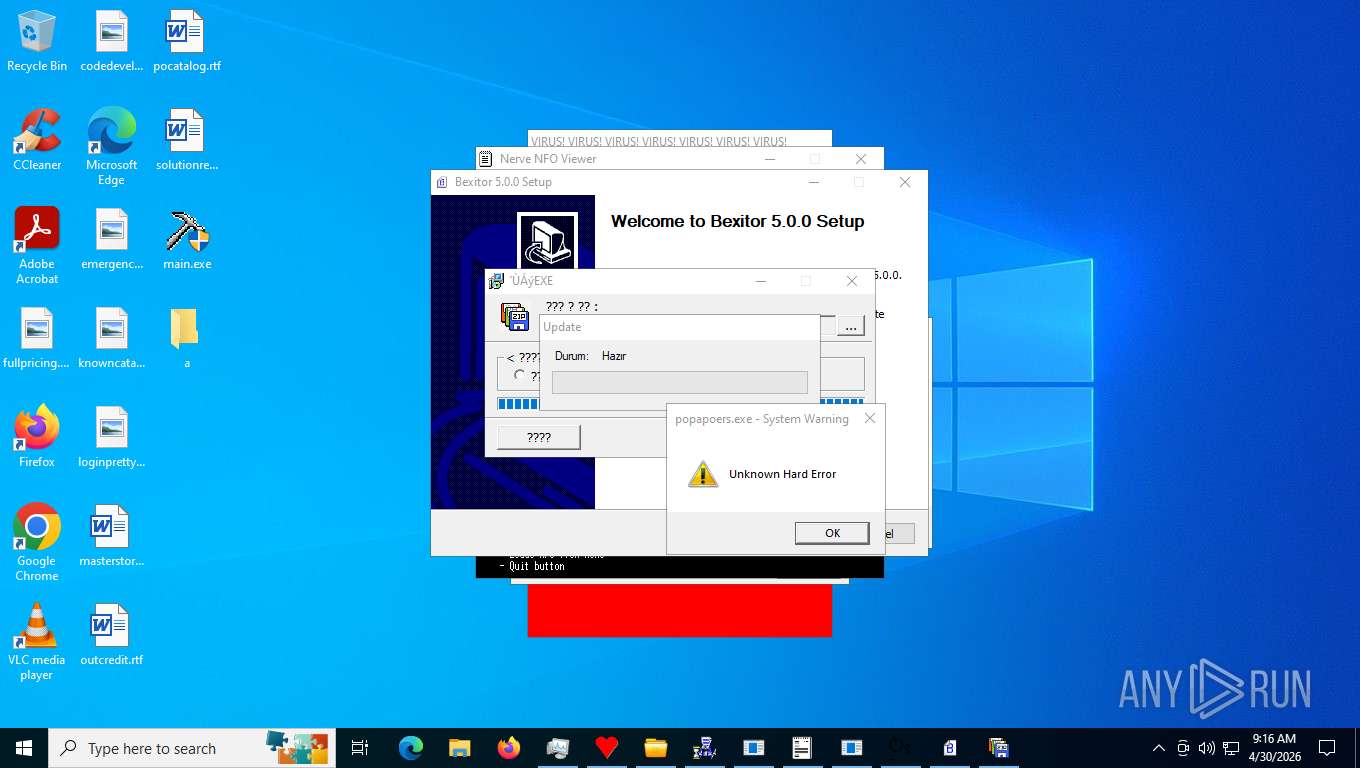Viewport: 1360px width, 768px height.
Task: Click the 'Unknown Hard Error' message text
Action: (782, 474)
